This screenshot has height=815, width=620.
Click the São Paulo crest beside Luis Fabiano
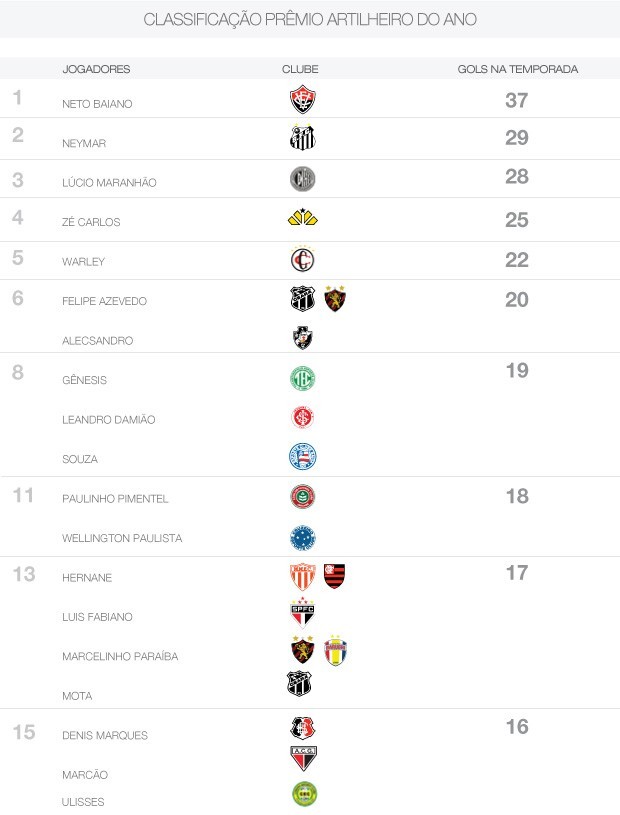click(302, 613)
